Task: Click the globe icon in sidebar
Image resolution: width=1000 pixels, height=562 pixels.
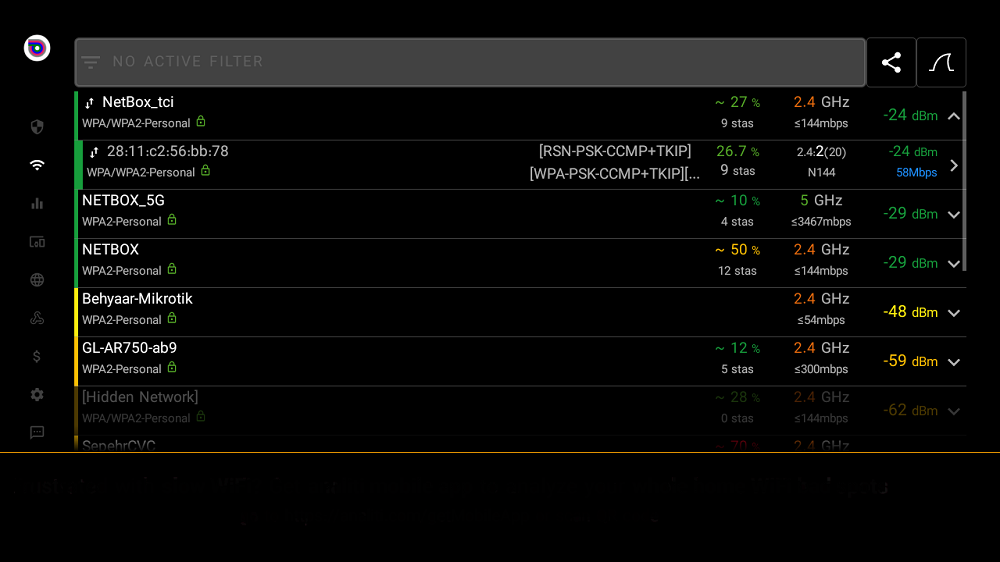Action: point(37,280)
